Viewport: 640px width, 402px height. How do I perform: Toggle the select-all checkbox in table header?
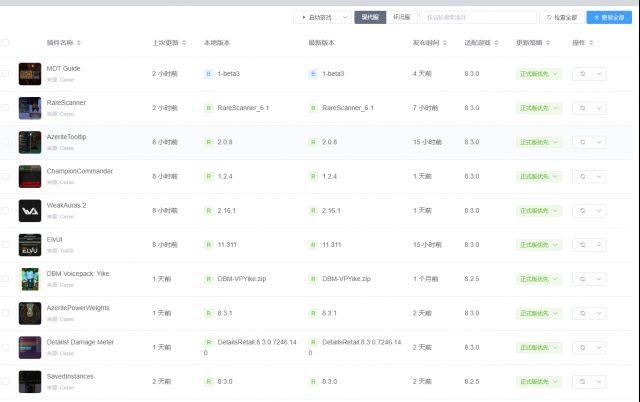click(6, 43)
